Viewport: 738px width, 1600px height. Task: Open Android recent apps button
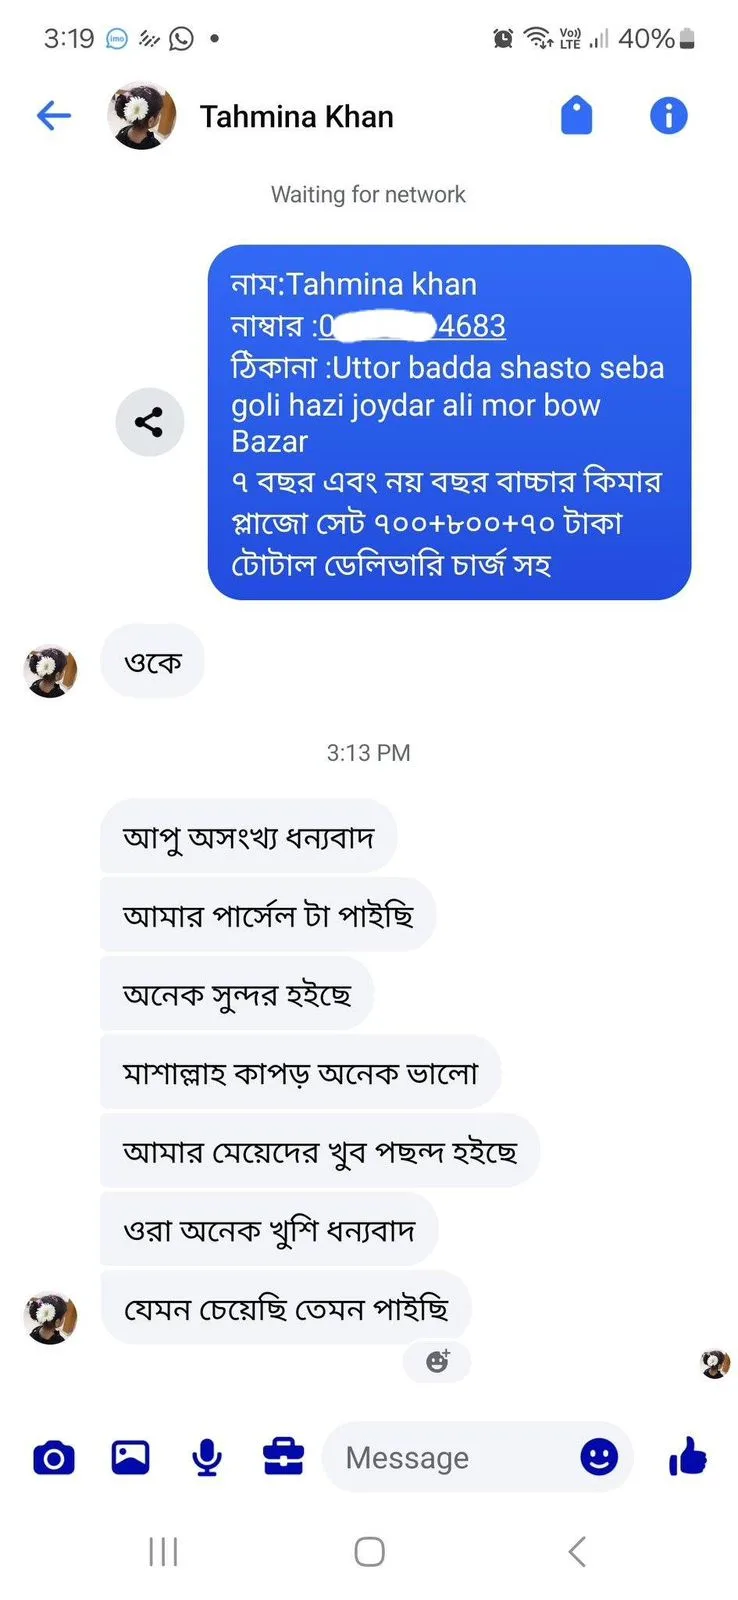[x=163, y=1552]
